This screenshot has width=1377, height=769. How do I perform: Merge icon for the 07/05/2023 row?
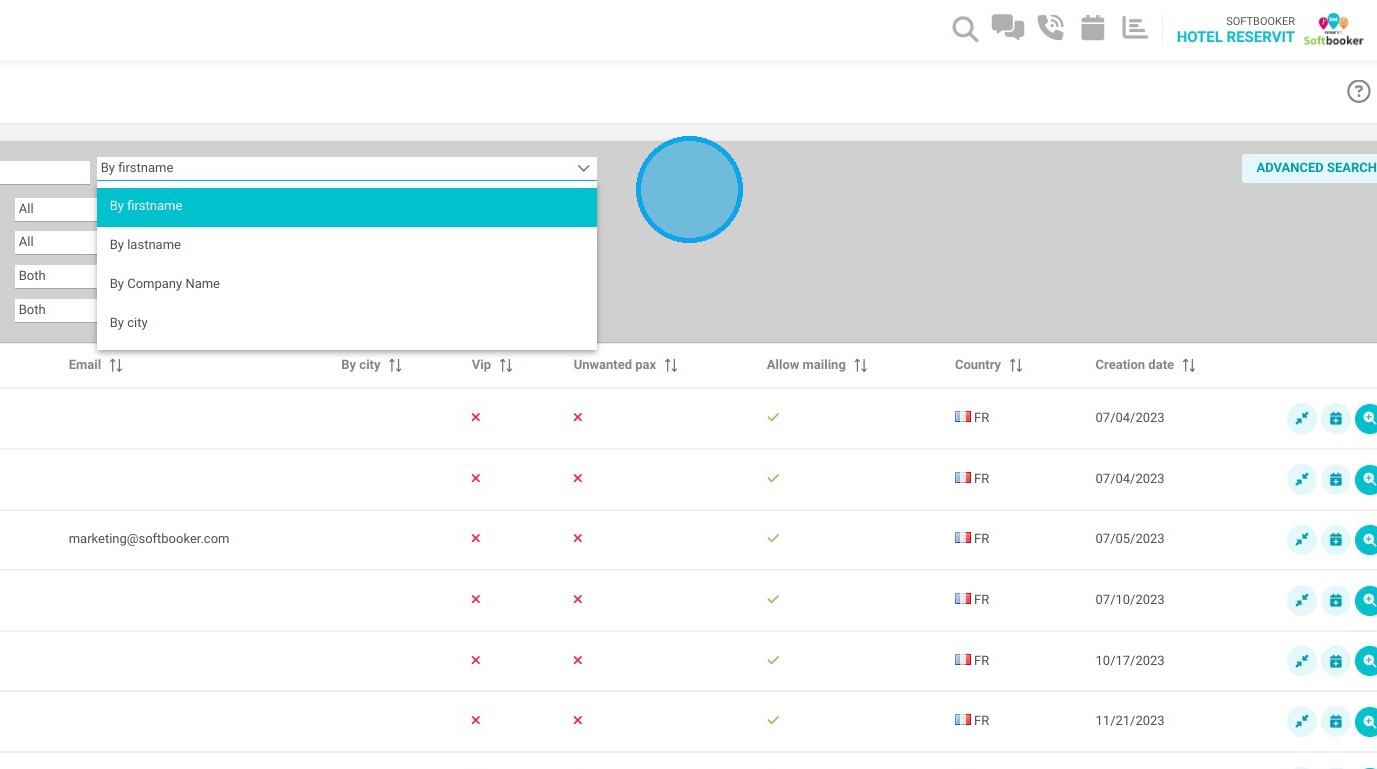(x=1302, y=540)
